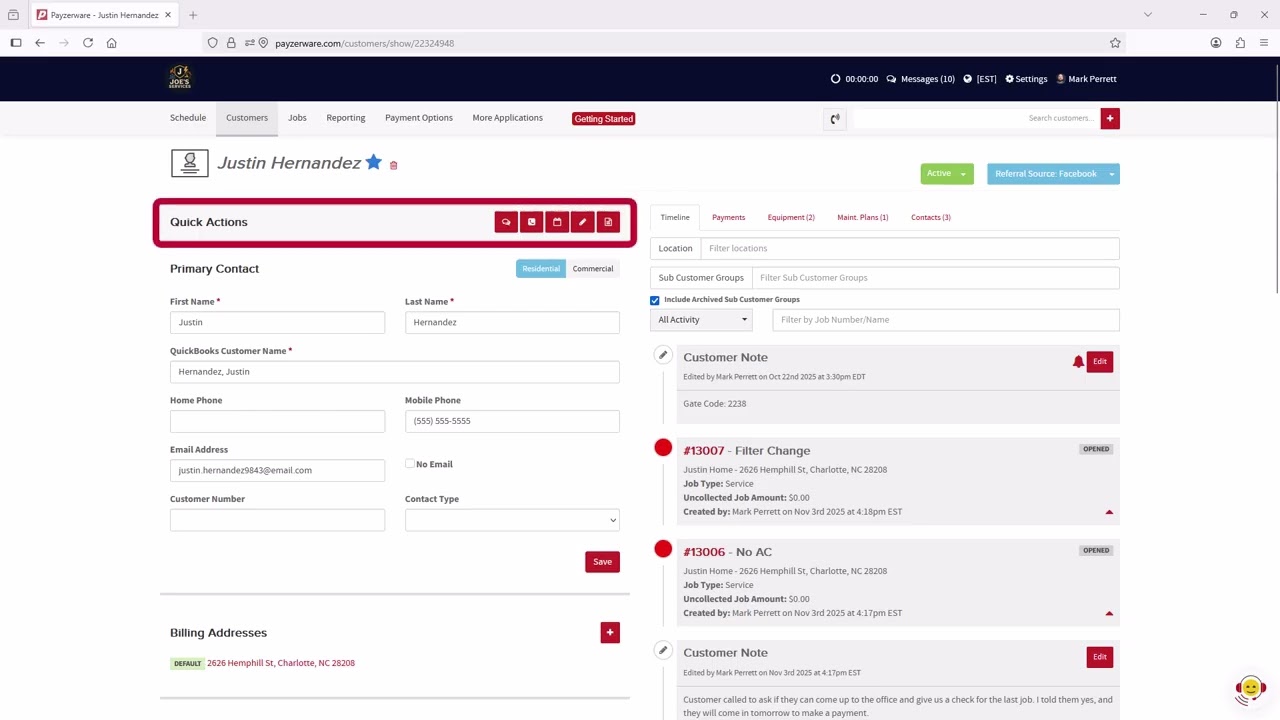The width and height of the screenshot is (1280, 720).
Task: Click the phone call quick action
Action: point(532,222)
